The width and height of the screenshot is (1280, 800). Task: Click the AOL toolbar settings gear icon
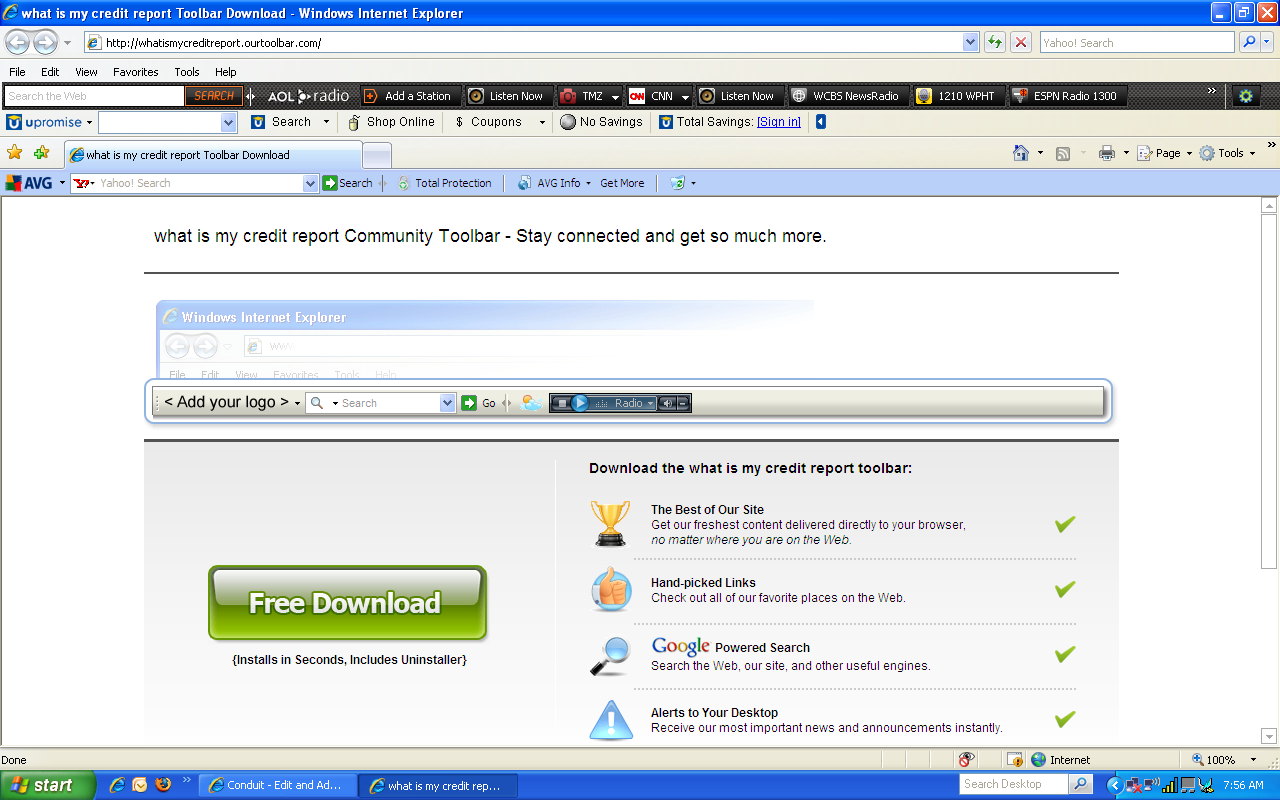(x=1245, y=96)
